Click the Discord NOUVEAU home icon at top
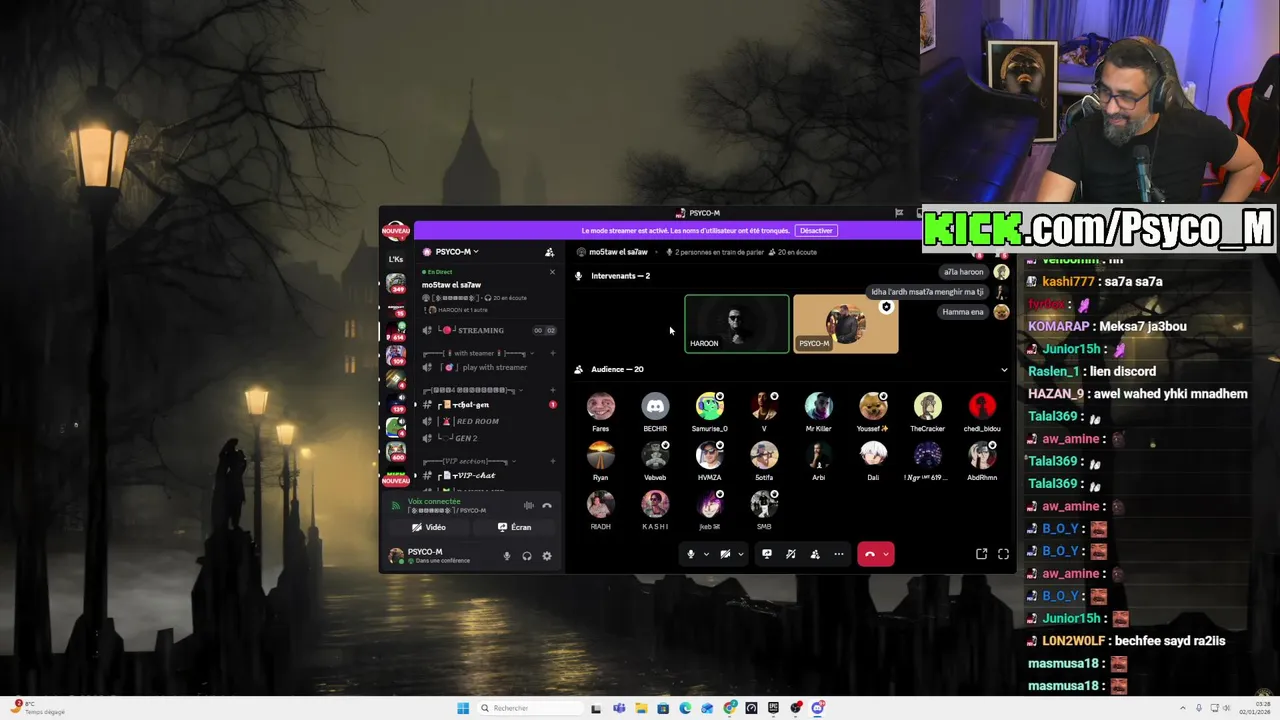The height and width of the screenshot is (720, 1280). (396, 232)
